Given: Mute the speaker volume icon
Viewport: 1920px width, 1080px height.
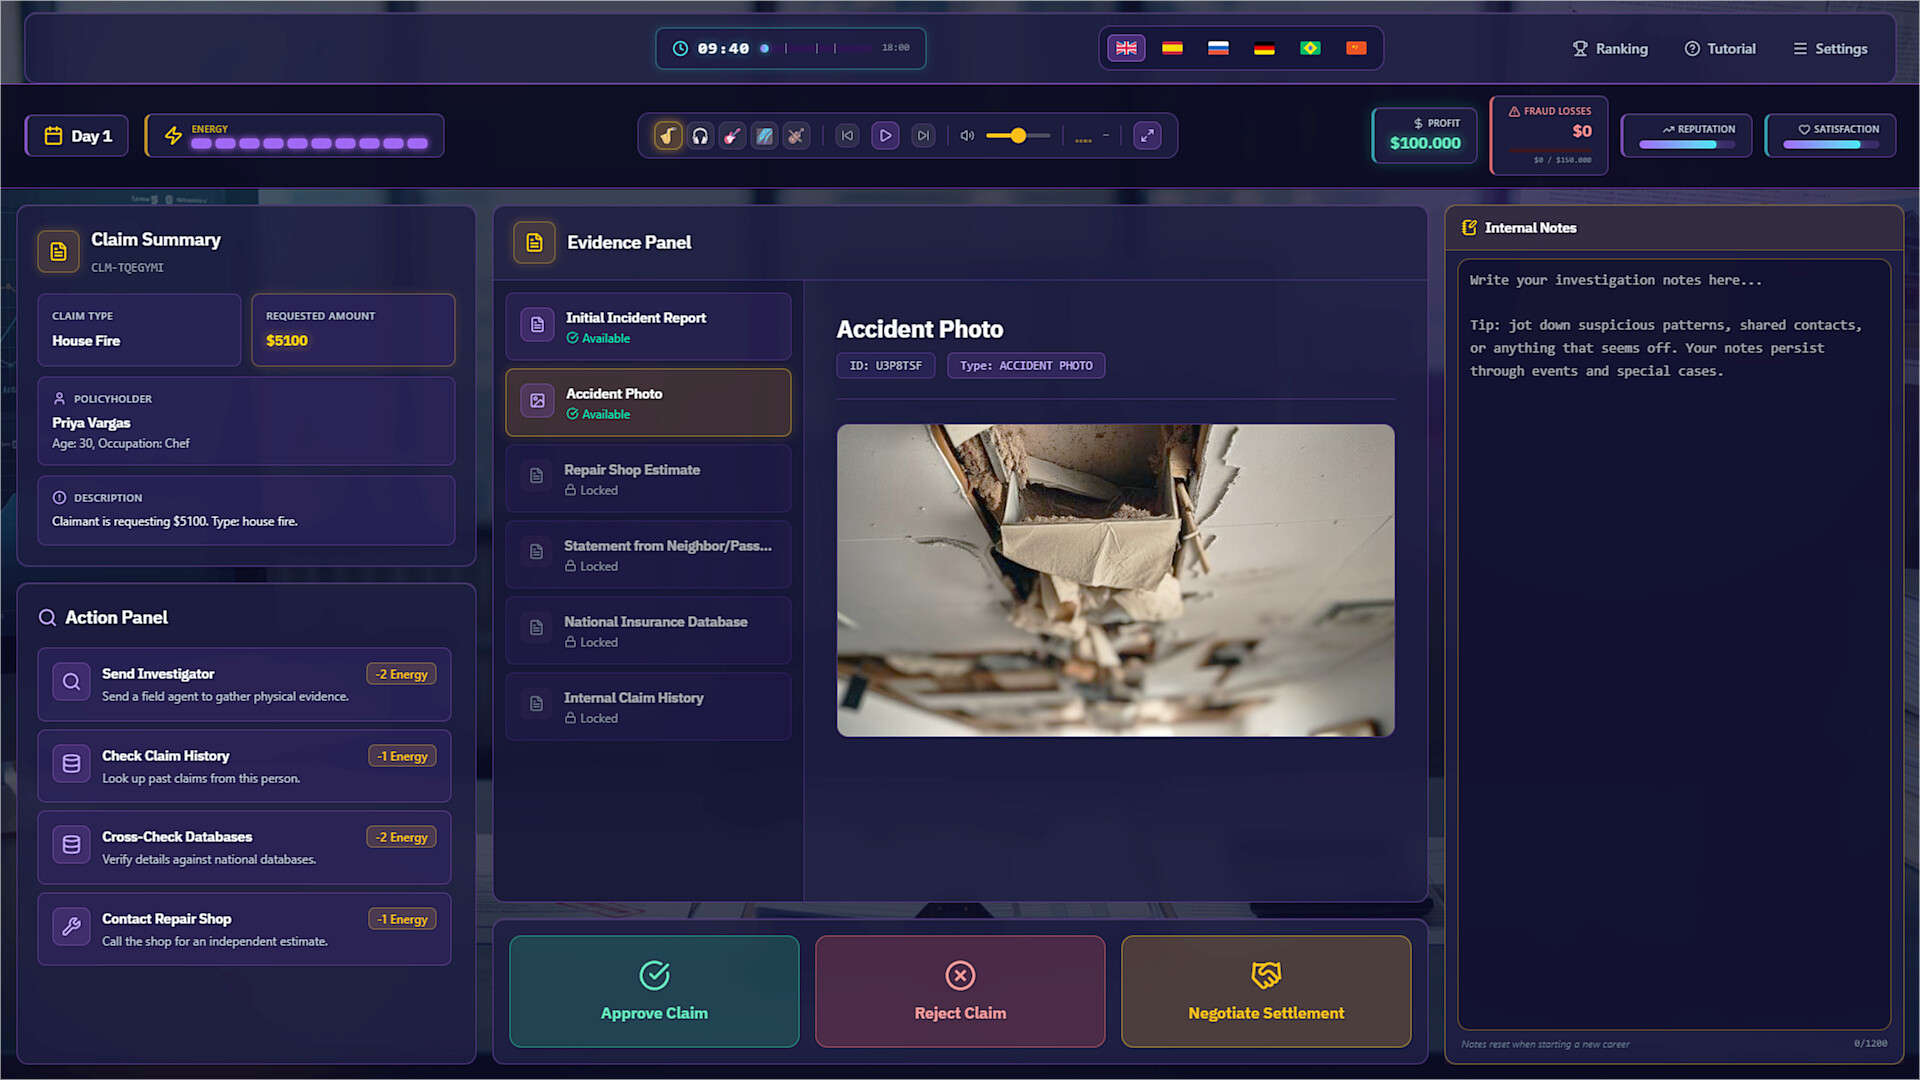Looking at the screenshot, I should 967,136.
